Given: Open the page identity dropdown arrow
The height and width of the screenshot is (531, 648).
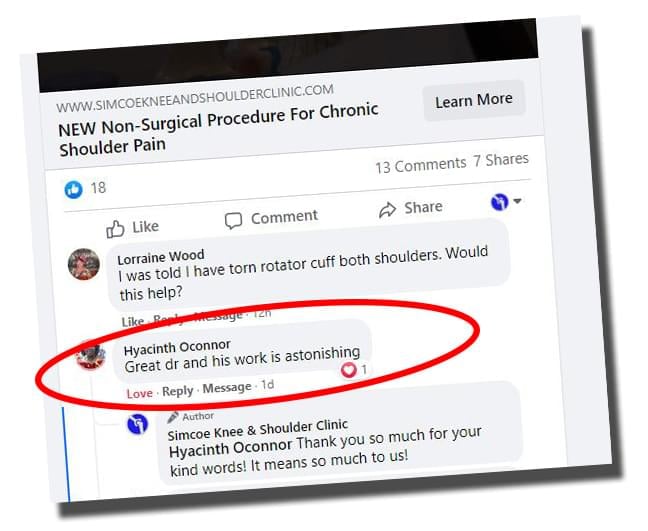Looking at the screenshot, I should (517, 201).
